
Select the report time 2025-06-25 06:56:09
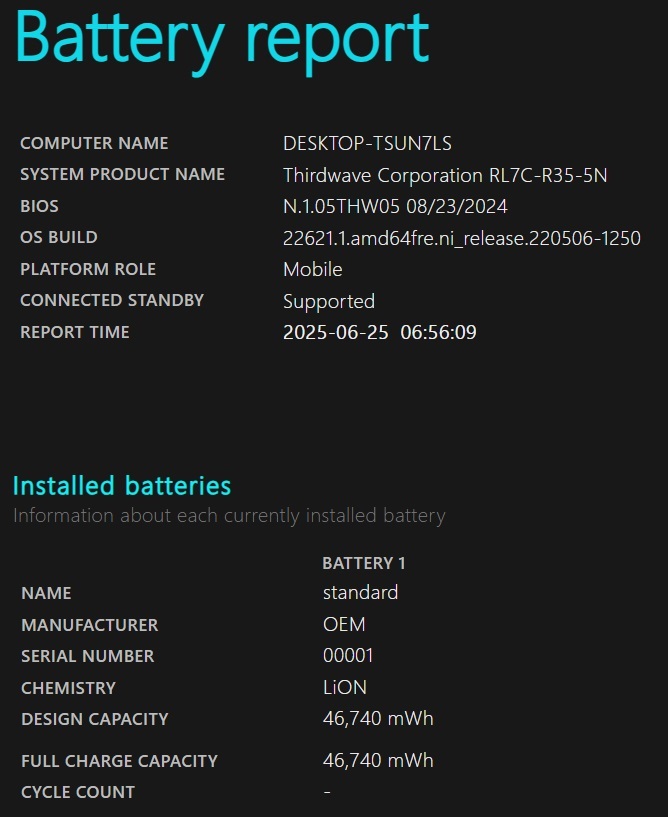pyautogui.click(x=379, y=332)
